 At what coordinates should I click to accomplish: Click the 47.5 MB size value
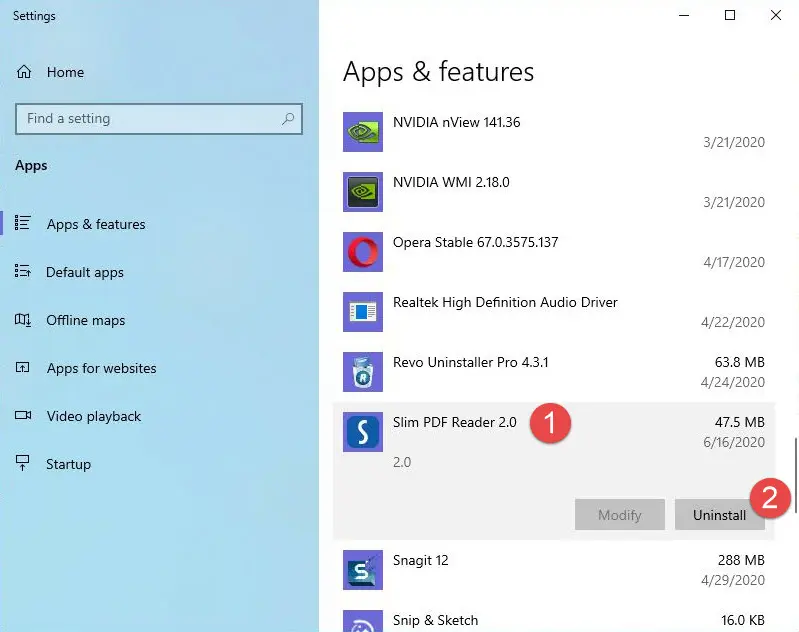tap(739, 422)
